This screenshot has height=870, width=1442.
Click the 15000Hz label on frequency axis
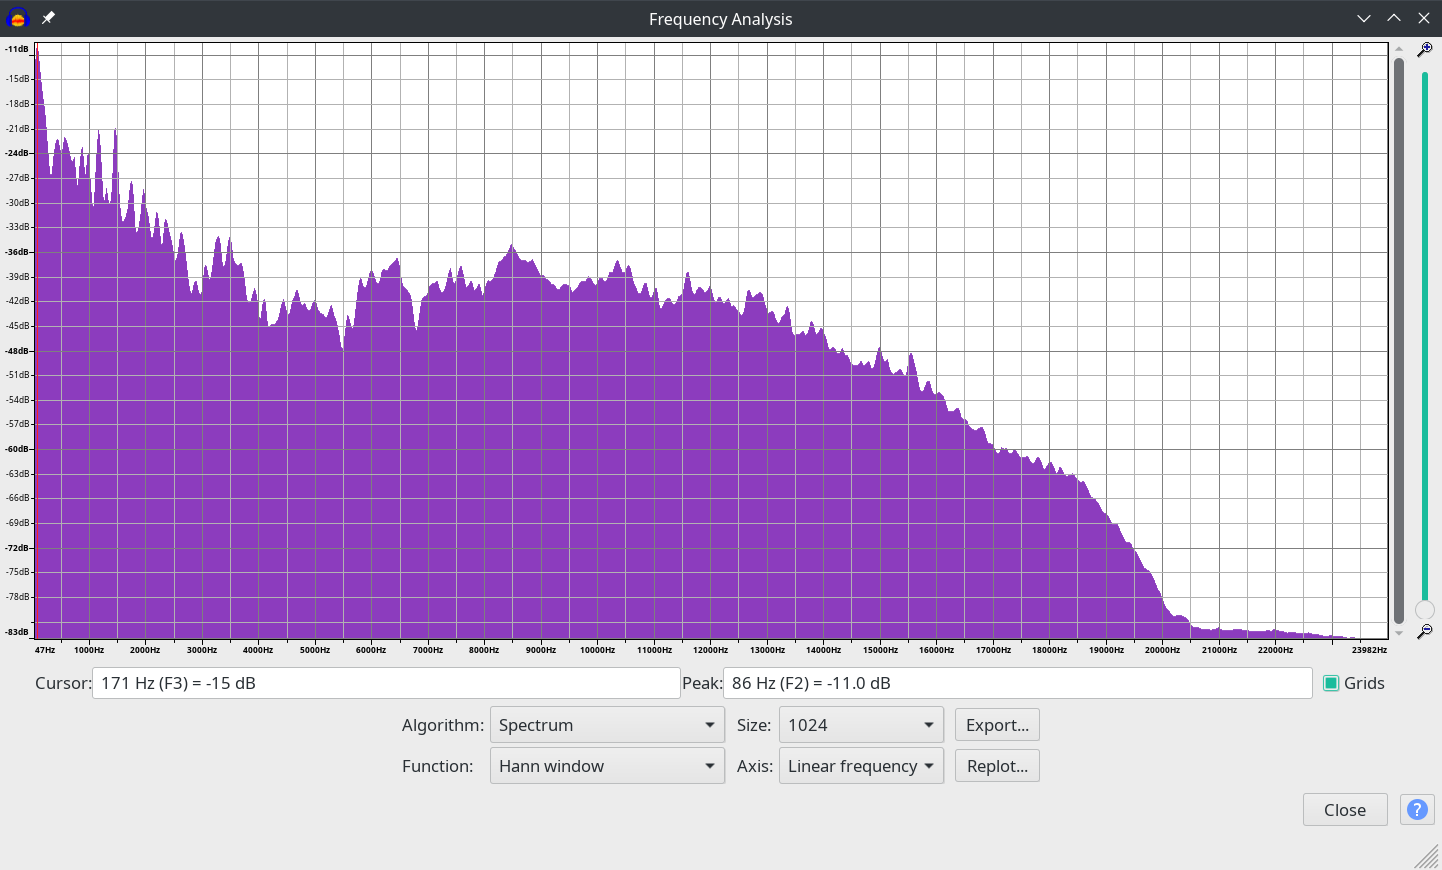(880, 650)
